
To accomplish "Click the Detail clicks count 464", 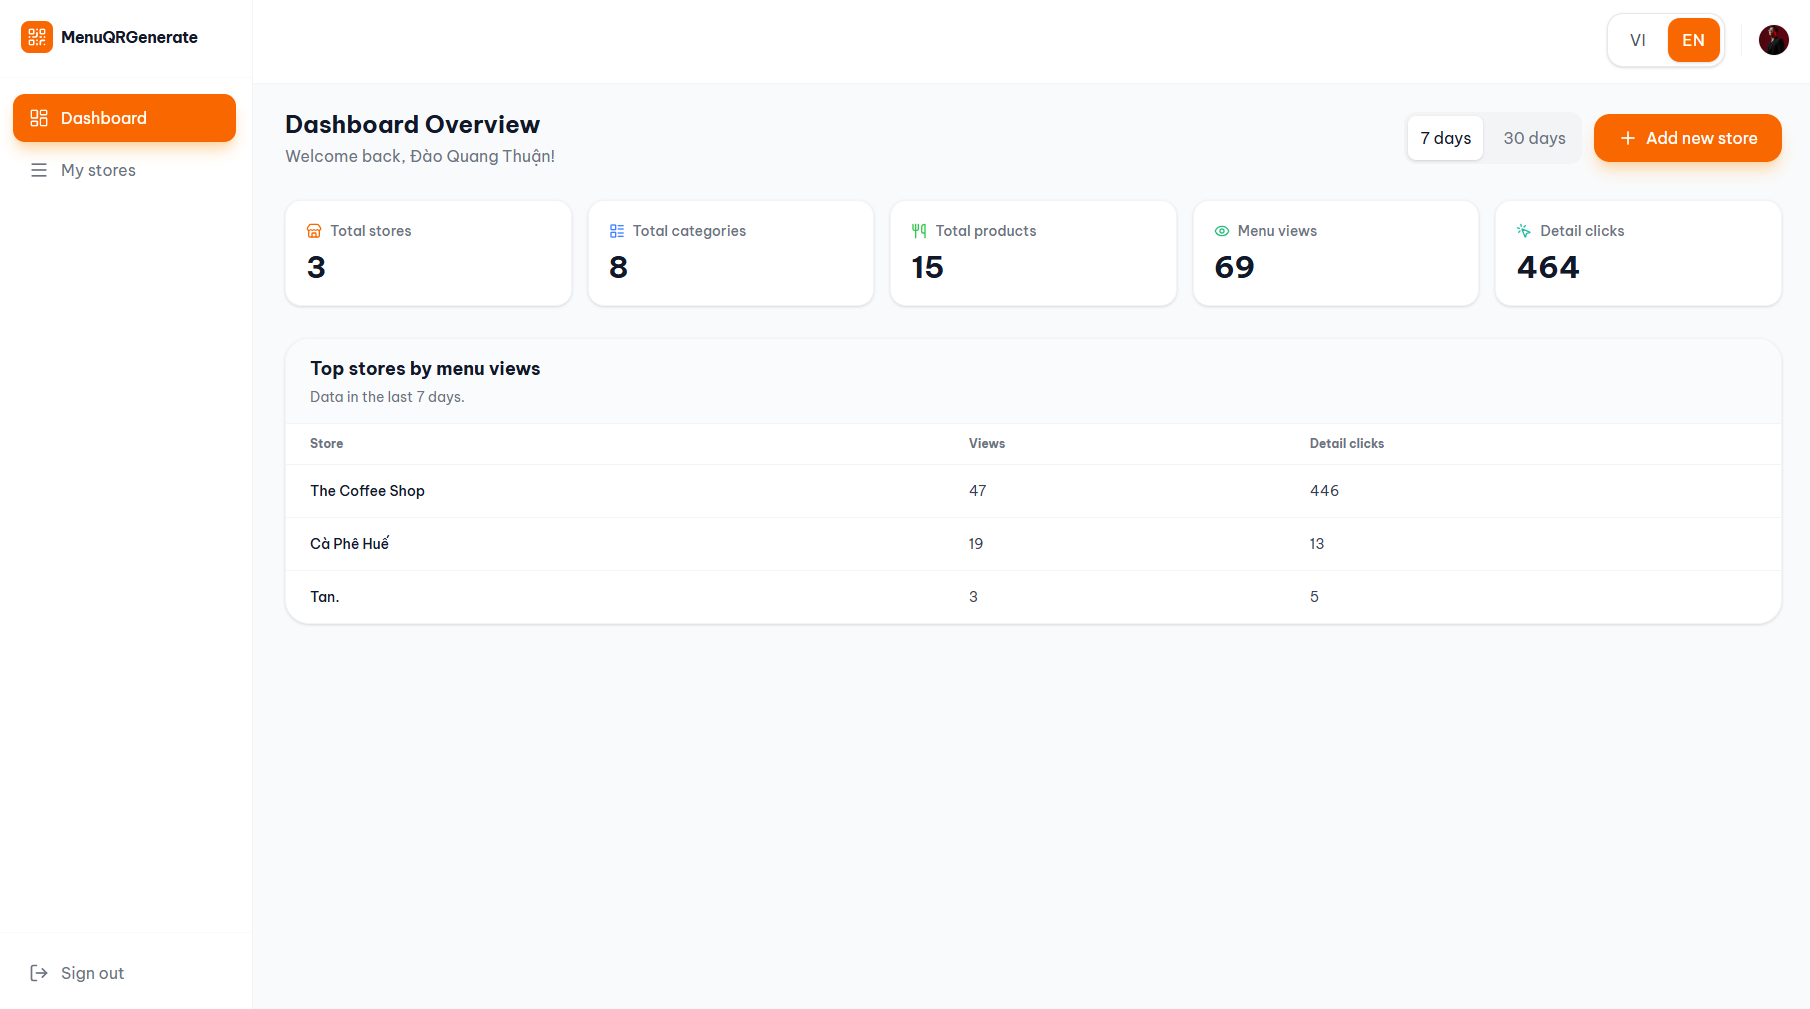I will [1549, 267].
